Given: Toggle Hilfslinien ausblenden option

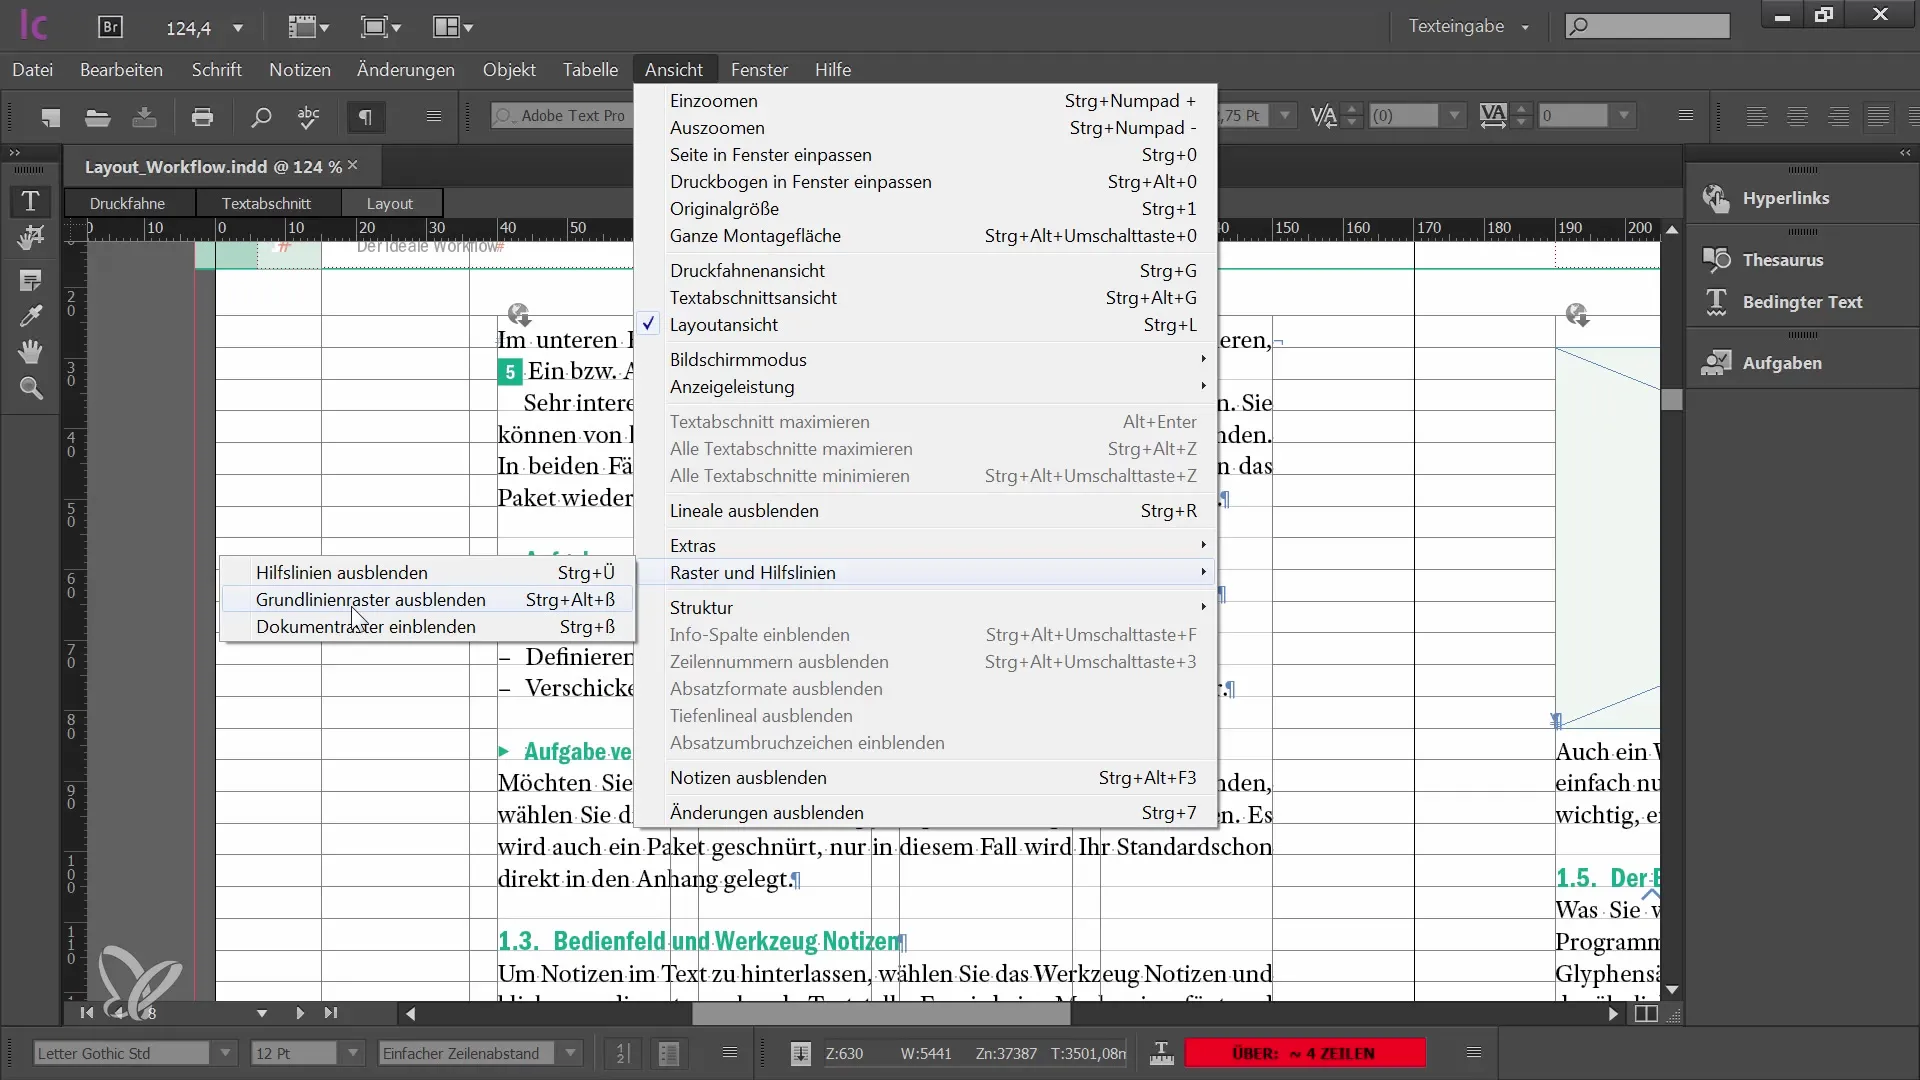Looking at the screenshot, I should pyautogui.click(x=342, y=572).
